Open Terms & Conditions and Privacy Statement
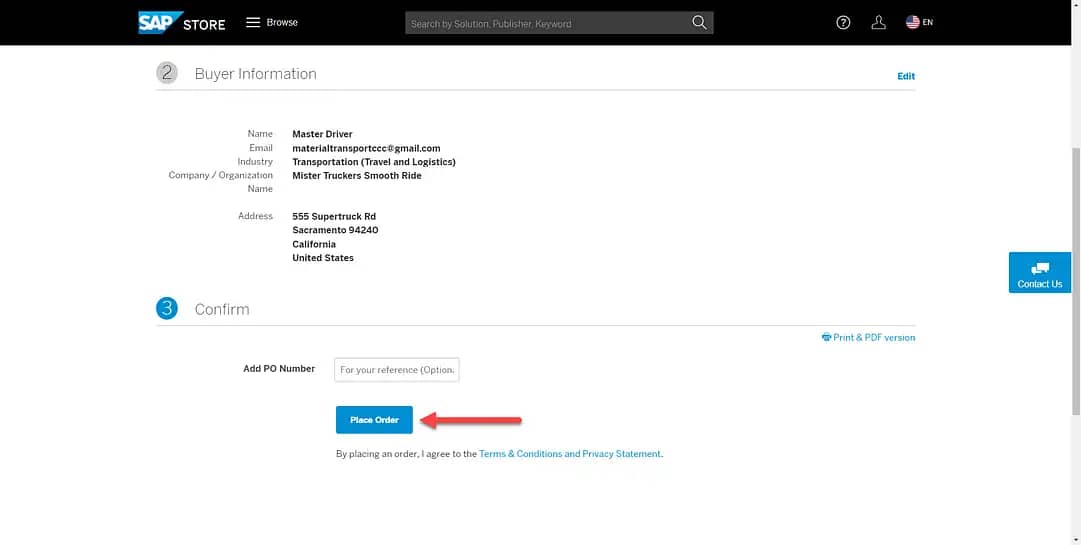The height and width of the screenshot is (545, 1081). (569, 454)
